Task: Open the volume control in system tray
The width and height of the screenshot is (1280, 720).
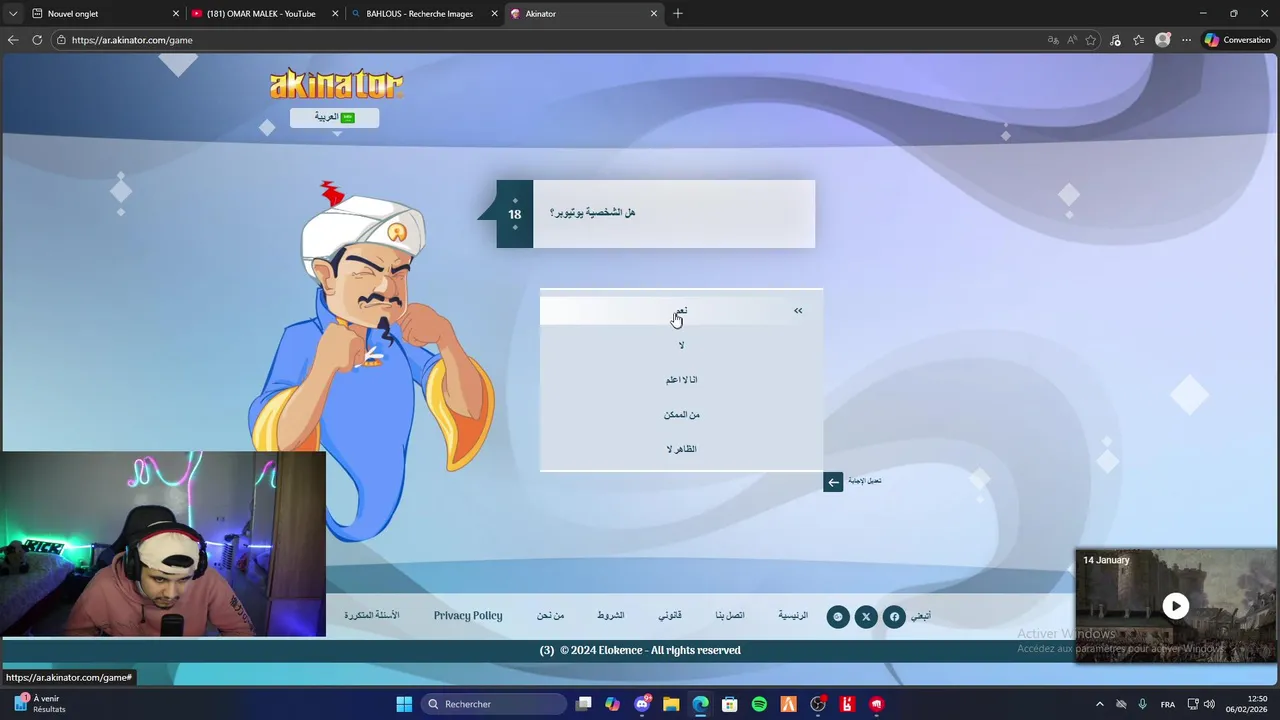Action: tap(1209, 704)
